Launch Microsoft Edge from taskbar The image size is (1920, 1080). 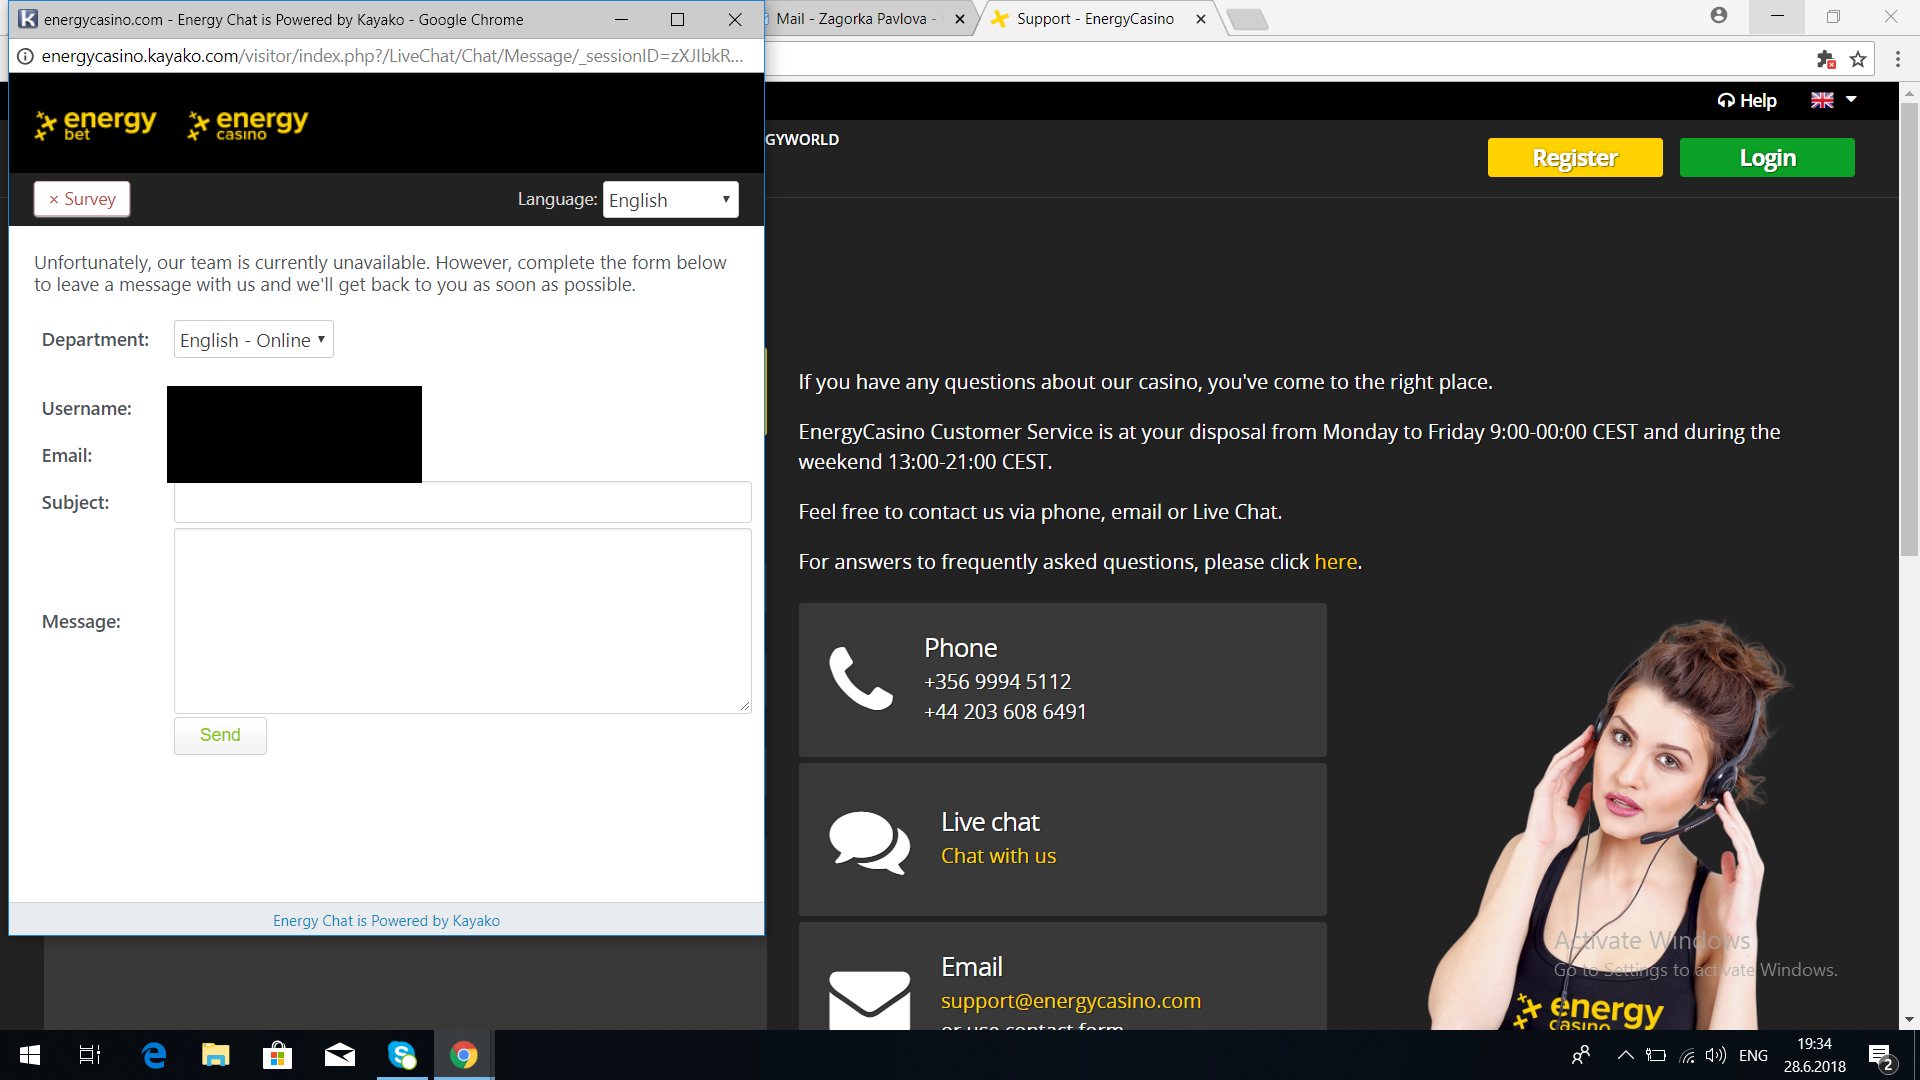coord(154,1055)
